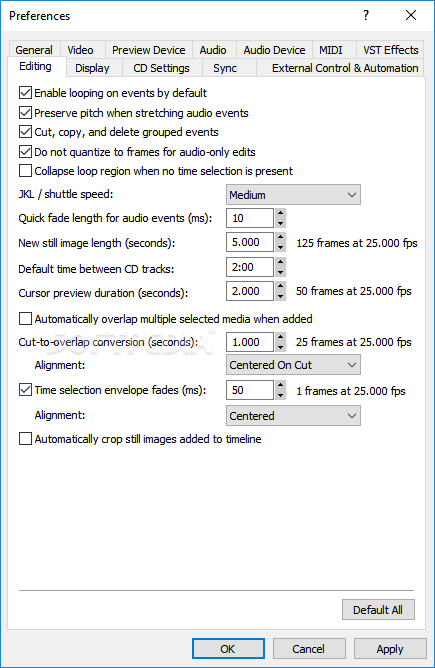Click the quick fade length input field
This screenshot has height=668, width=435.
tap(250, 218)
